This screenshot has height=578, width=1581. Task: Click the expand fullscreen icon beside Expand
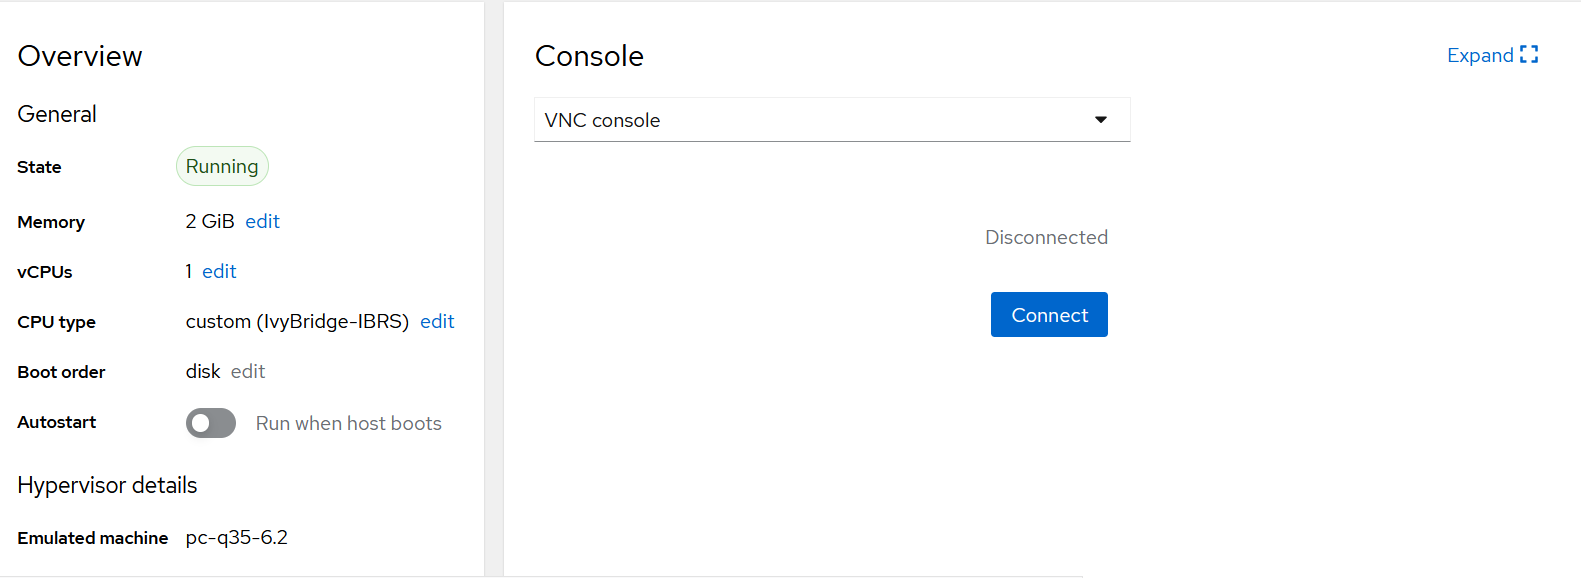[x=1529, y=55]
